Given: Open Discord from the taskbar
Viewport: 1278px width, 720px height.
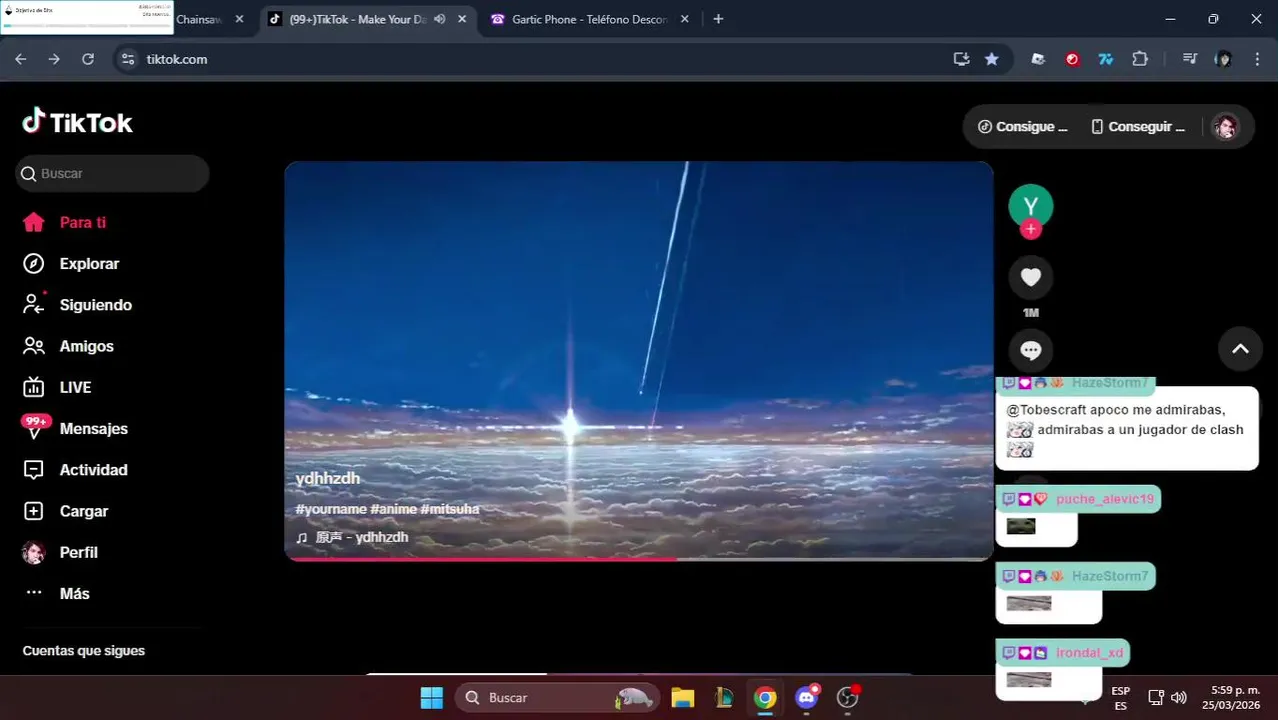Looking at the screenshot, I should [x=806, y=698].
